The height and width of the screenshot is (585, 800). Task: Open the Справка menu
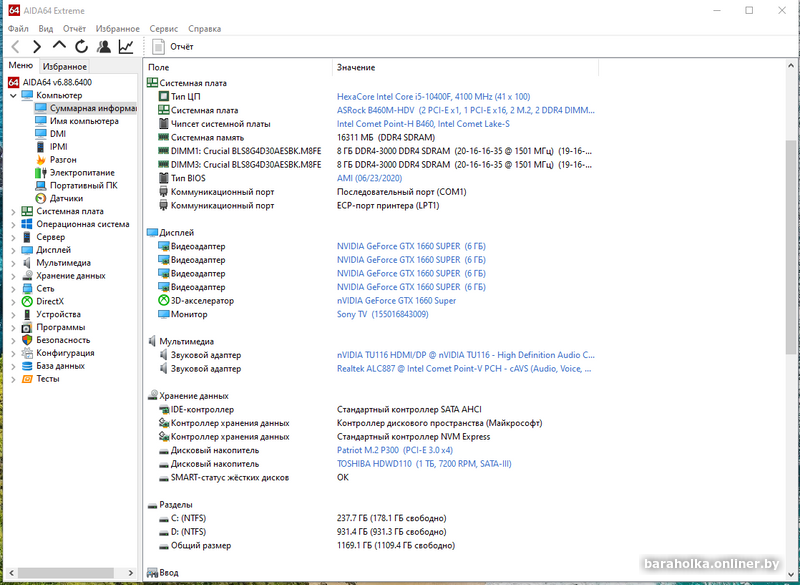click(x=205, y=29)
